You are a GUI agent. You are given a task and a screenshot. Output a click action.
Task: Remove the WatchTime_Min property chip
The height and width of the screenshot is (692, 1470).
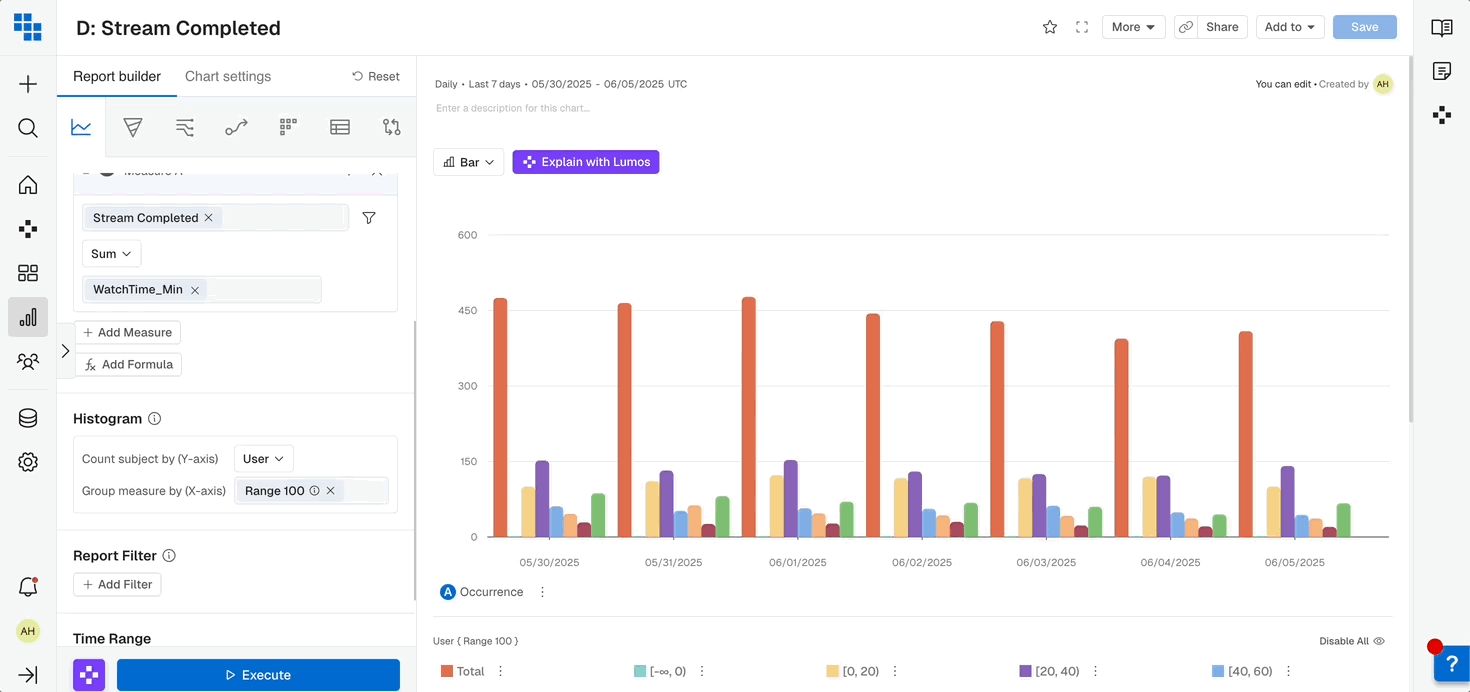tap(195, 290)
